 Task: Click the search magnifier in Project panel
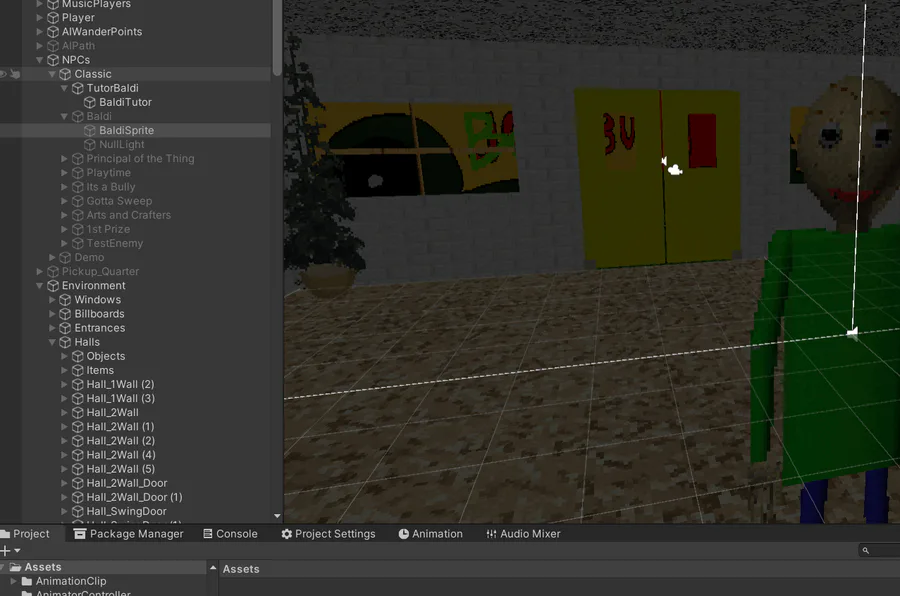[866, 551]
